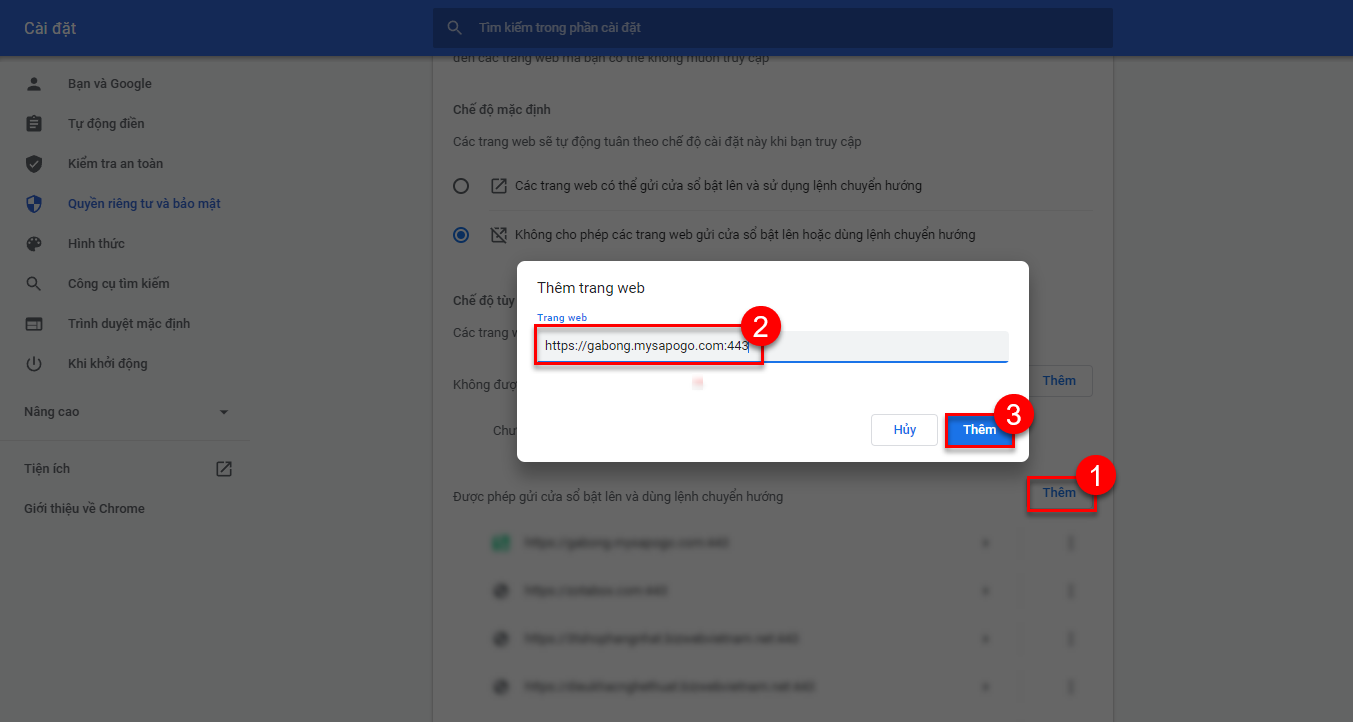Click the palette icon for Hình thức
The image size is (1353, 722).
click(34, 244)
